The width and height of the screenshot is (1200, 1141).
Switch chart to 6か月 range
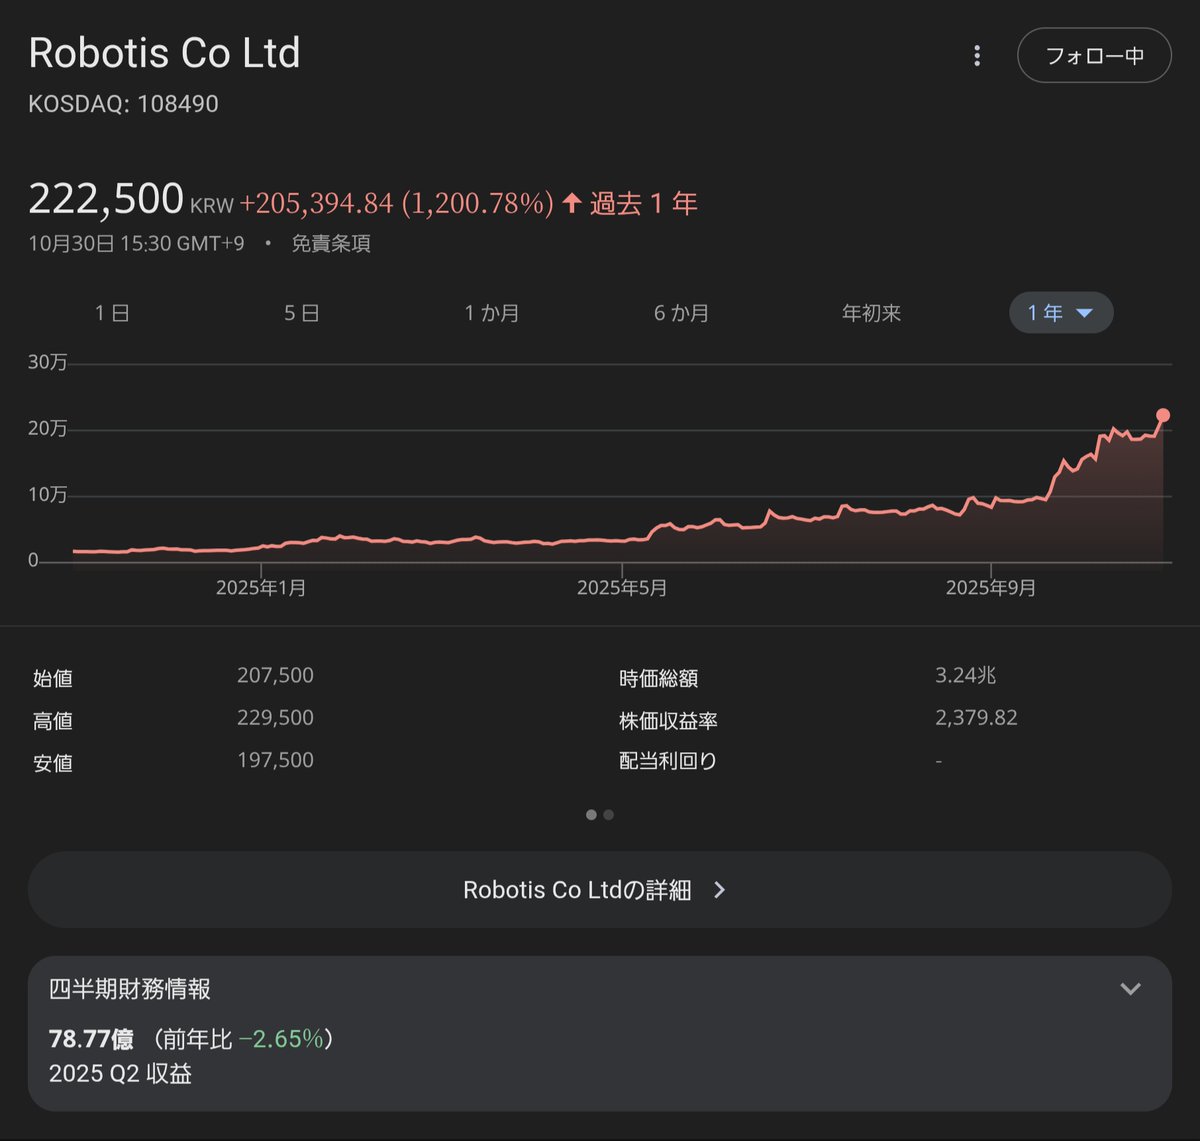coord(681,313)
